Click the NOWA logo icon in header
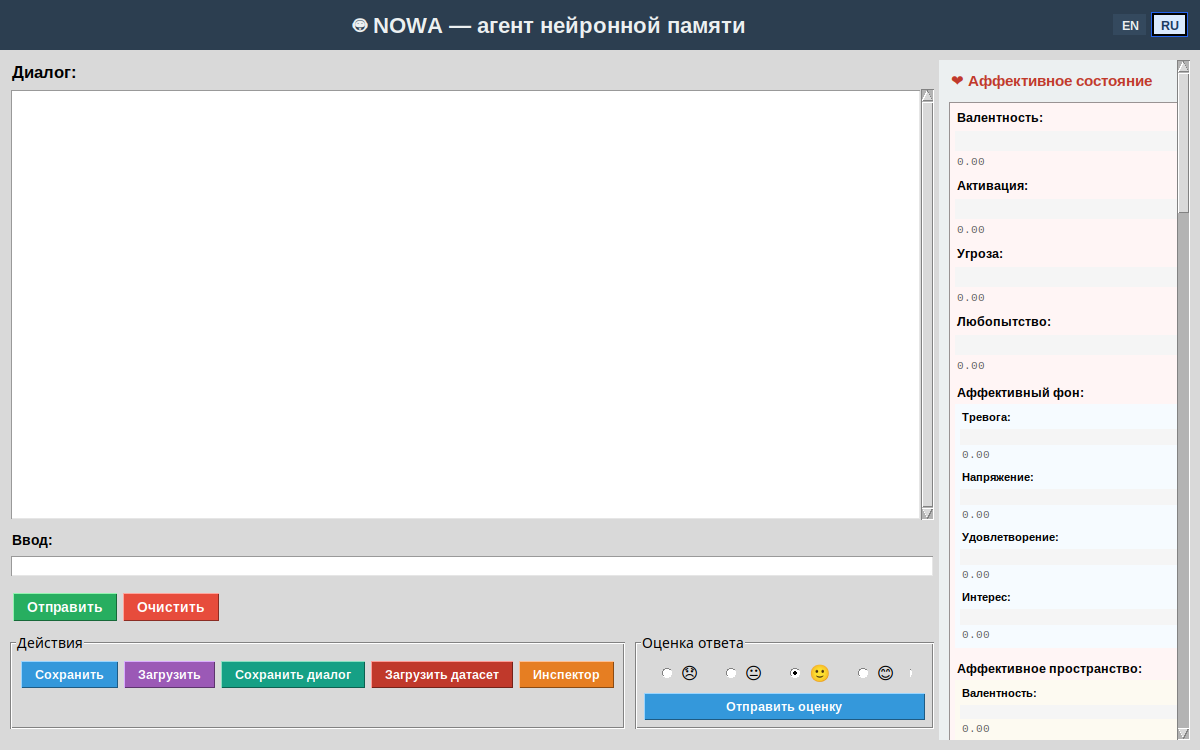The height and width of the screenshot is (750, 1200). pos(360,25)
